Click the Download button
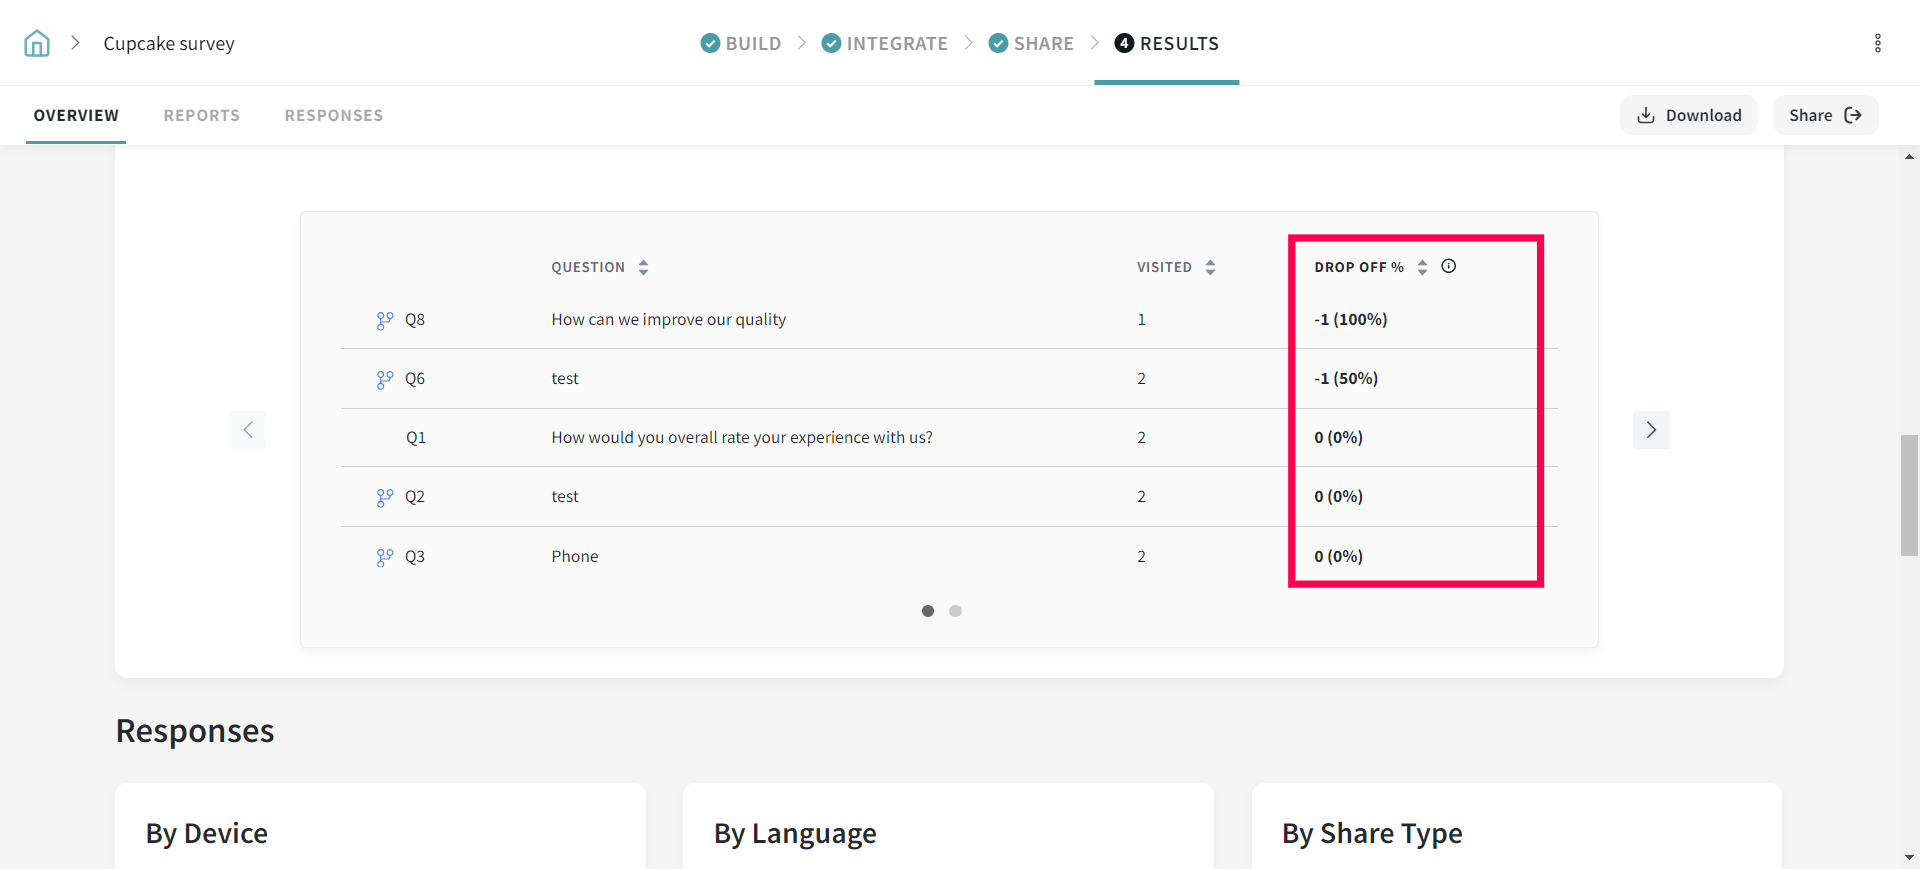 [x=1689, y=115]
